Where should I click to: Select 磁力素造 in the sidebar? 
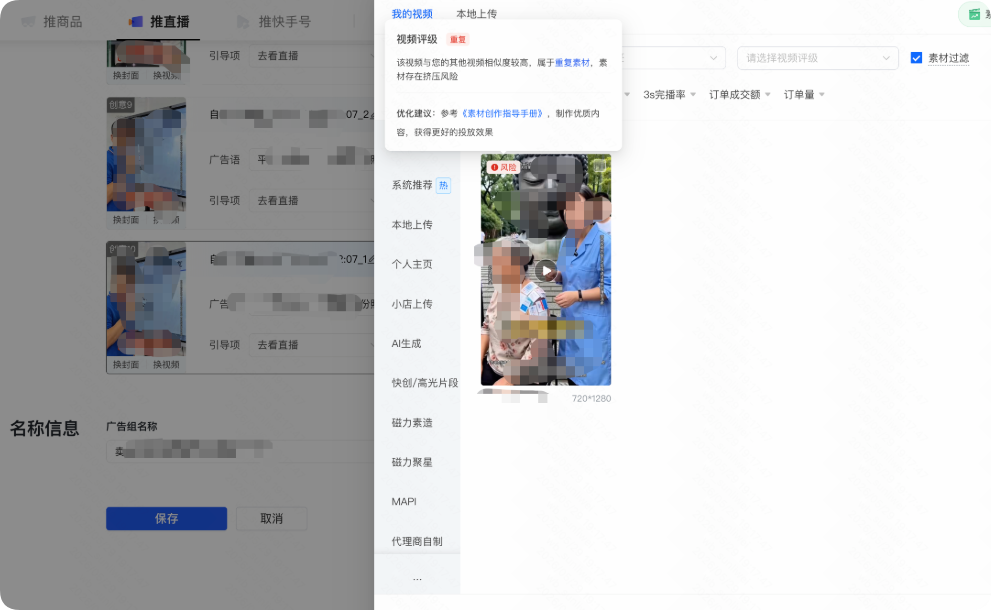(x=412, y=423)
